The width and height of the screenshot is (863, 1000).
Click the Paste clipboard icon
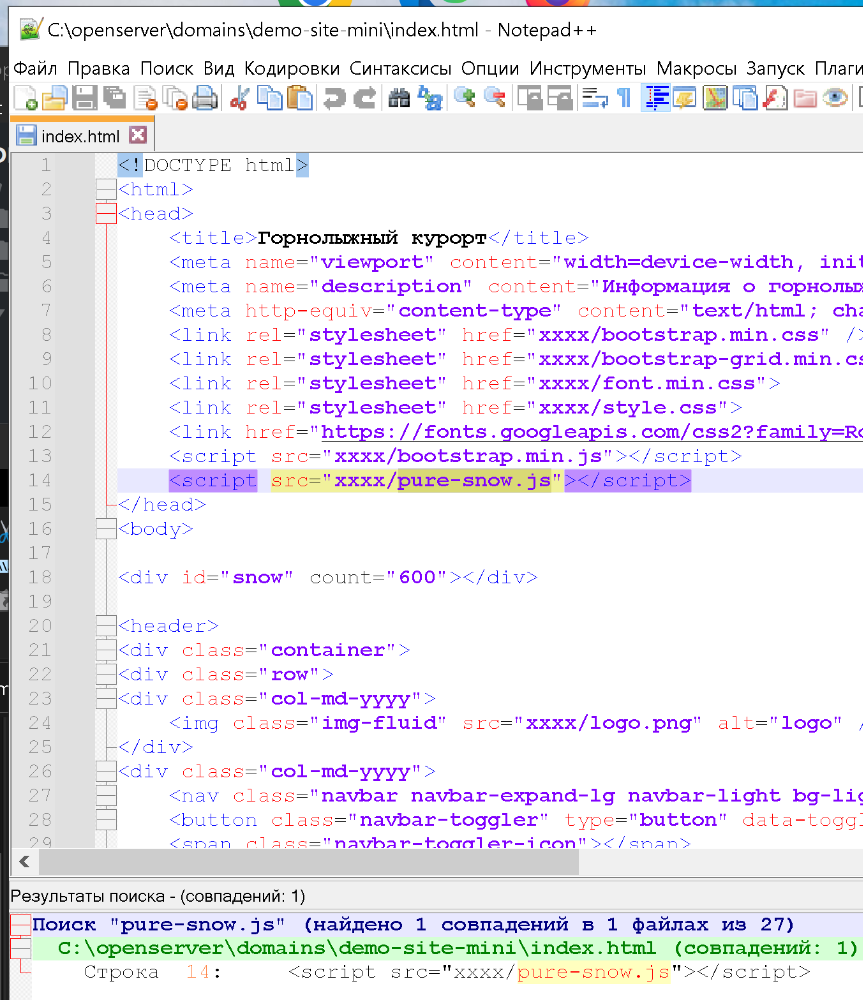[299, 98]
